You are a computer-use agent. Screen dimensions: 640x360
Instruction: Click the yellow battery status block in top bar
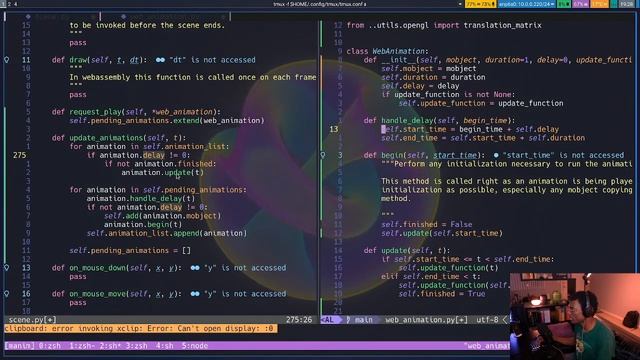point(481,4)
